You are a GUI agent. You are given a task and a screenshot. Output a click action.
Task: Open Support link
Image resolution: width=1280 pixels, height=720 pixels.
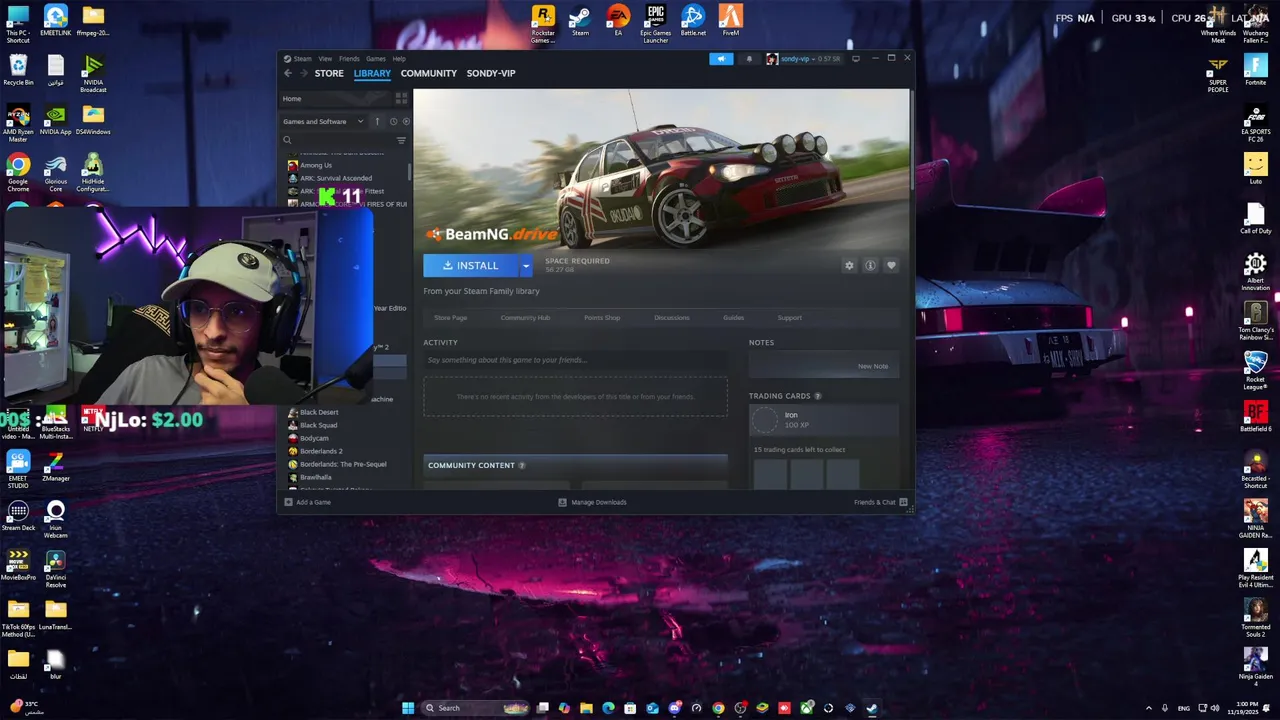click(789, 318)
